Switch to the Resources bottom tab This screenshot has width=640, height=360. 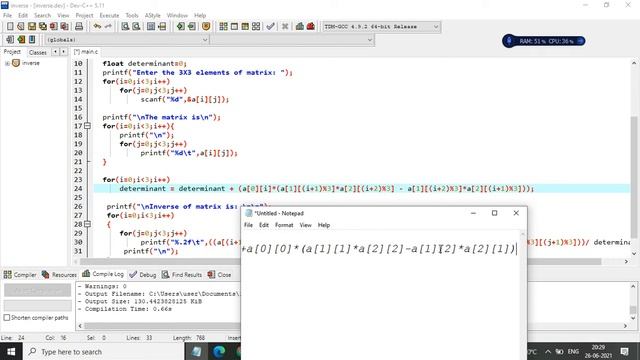tap(60, 275)
